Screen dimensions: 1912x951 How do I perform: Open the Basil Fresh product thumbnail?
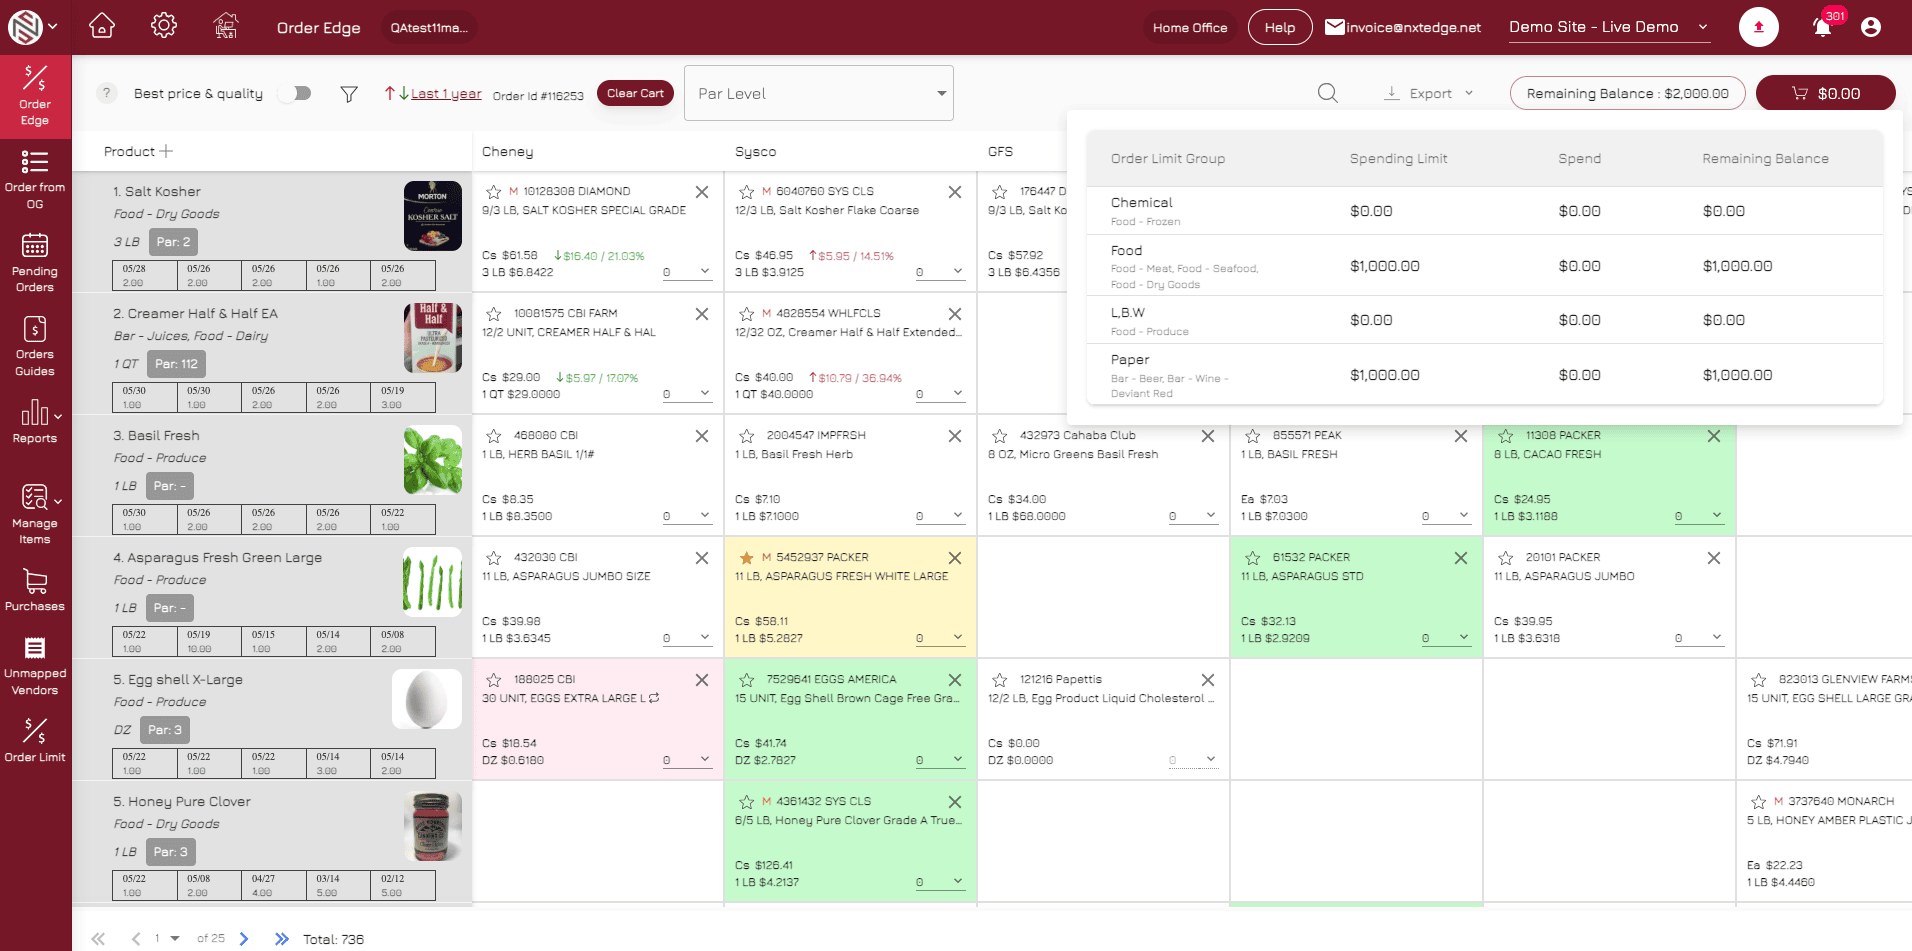433,460
